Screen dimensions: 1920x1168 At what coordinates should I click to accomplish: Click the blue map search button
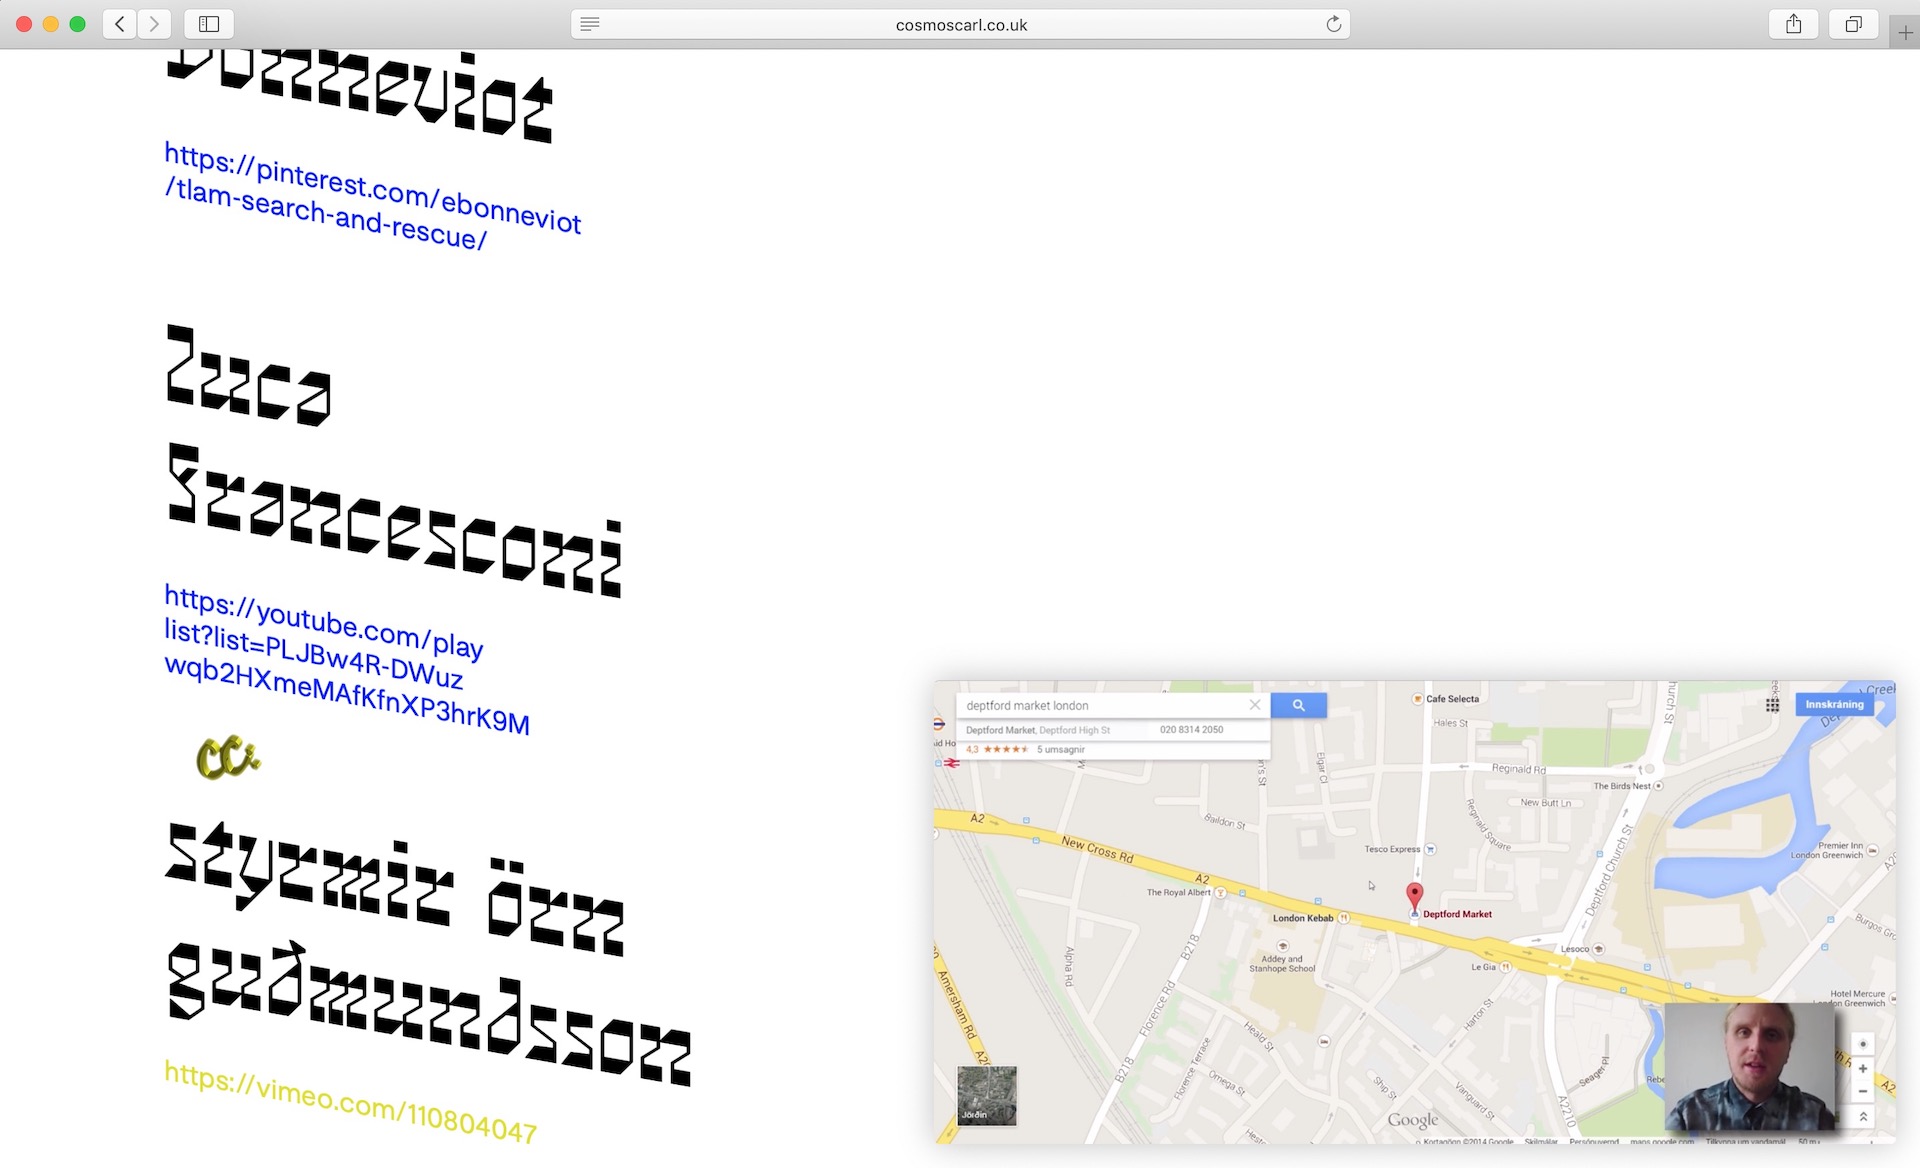1298,705
